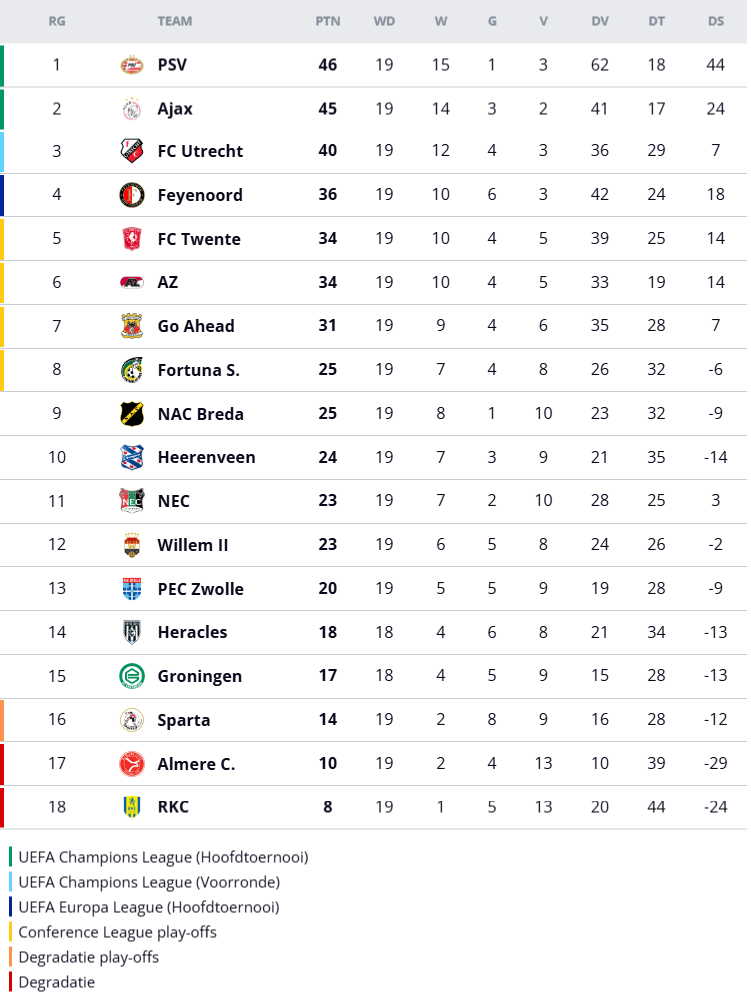Click the PSV club logo
751x1001 pixels.
point(131,65)
